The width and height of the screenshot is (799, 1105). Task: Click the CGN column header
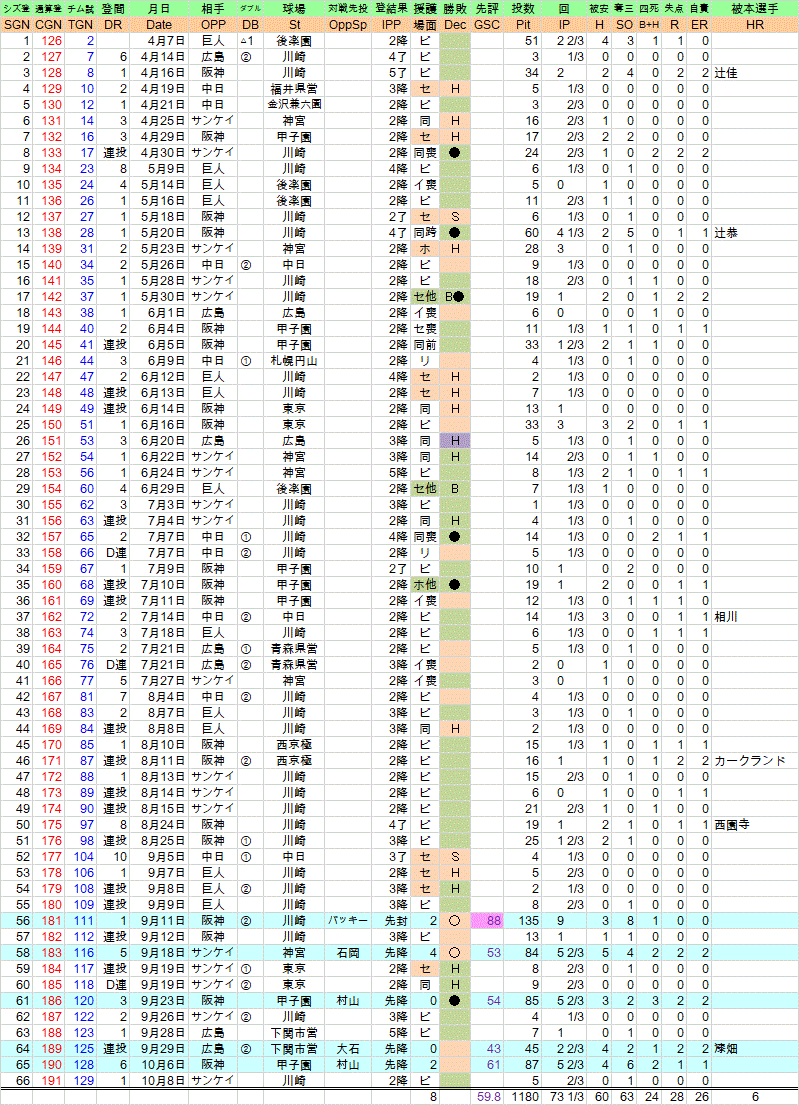click(x=48, y=25)
